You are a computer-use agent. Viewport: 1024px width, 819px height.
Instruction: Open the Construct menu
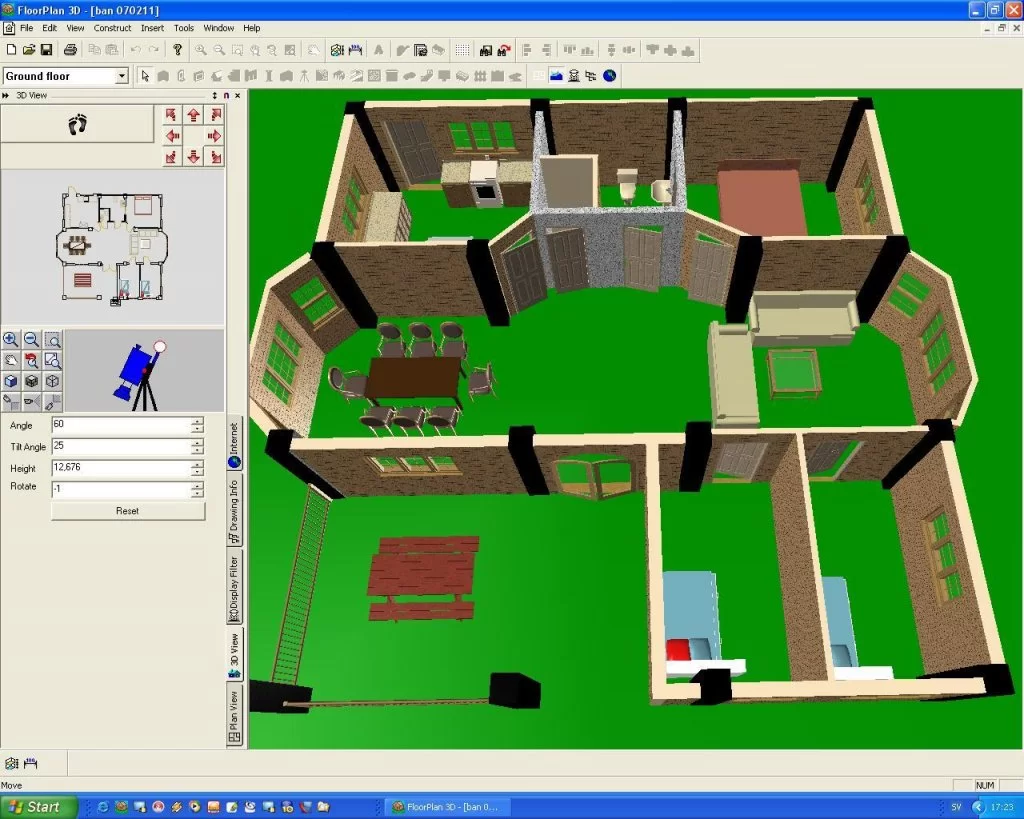pyautogui.click(x=112, y=28)
